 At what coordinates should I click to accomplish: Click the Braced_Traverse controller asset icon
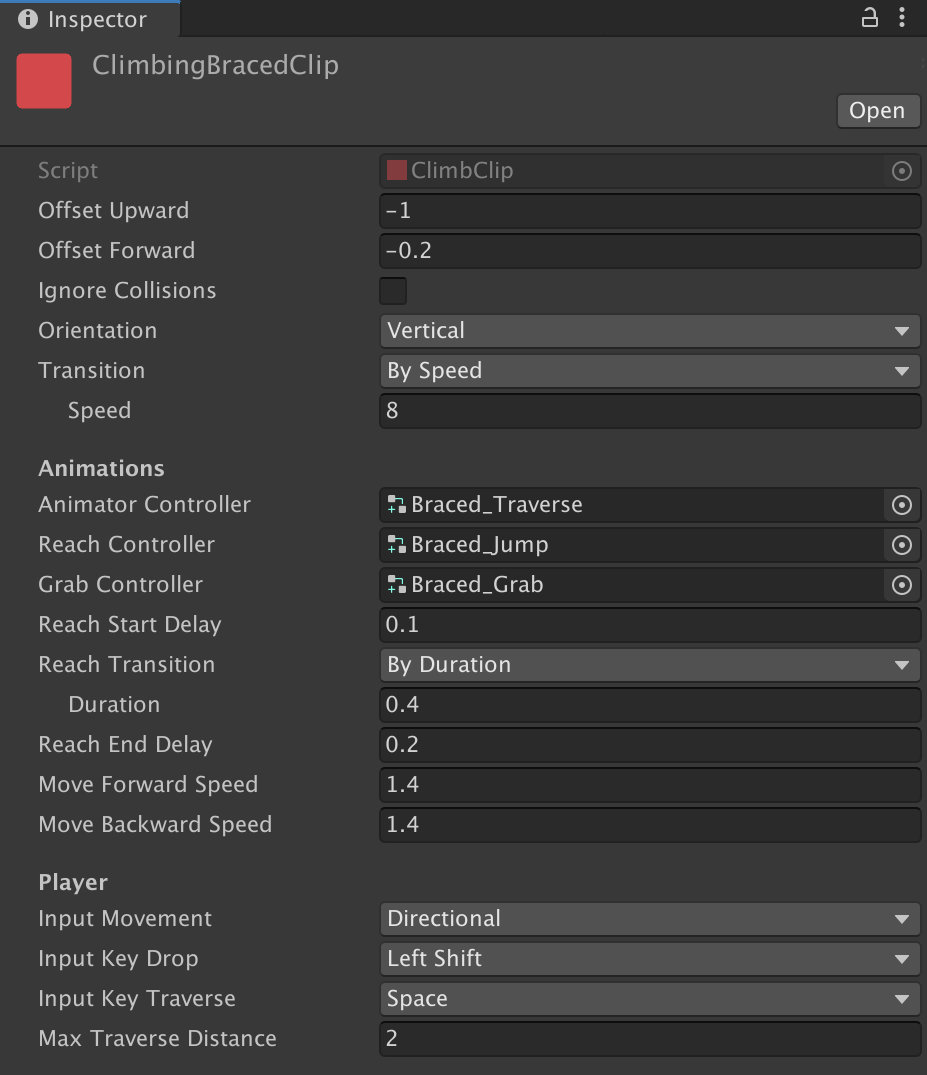point(396,505)
